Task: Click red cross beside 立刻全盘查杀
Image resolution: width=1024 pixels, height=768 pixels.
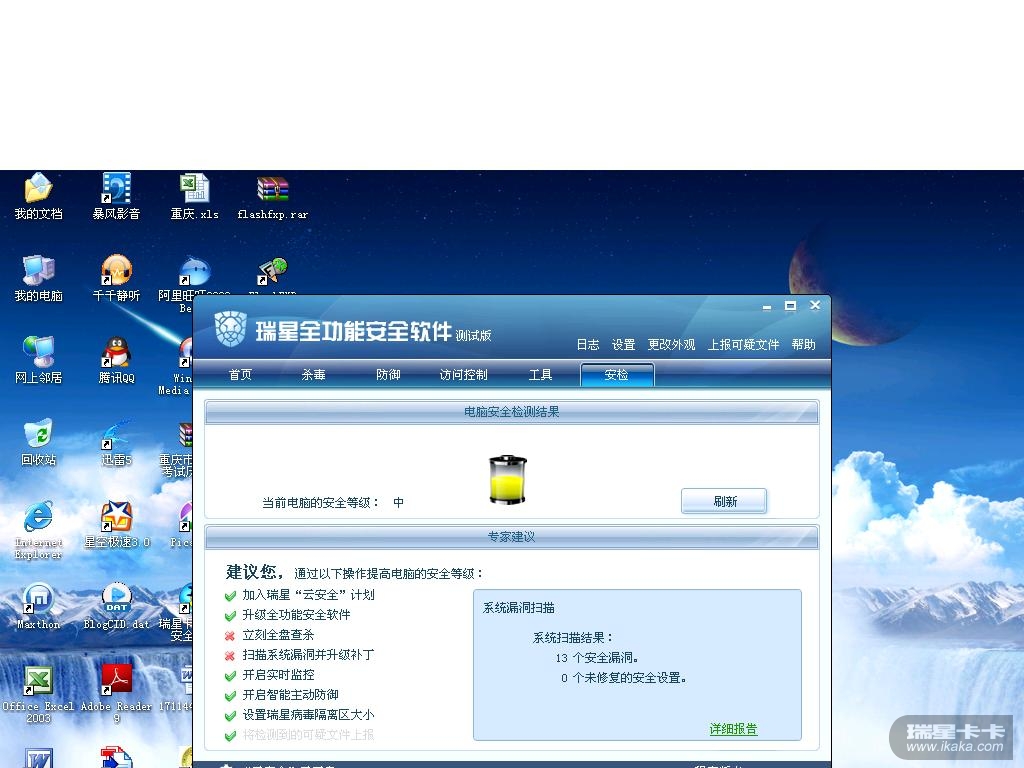Action: pyautogui.click(x=230, y=635)
